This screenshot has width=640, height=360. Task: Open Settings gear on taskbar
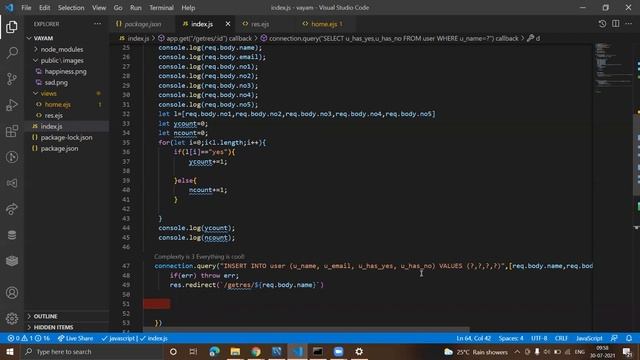[359, 352]
